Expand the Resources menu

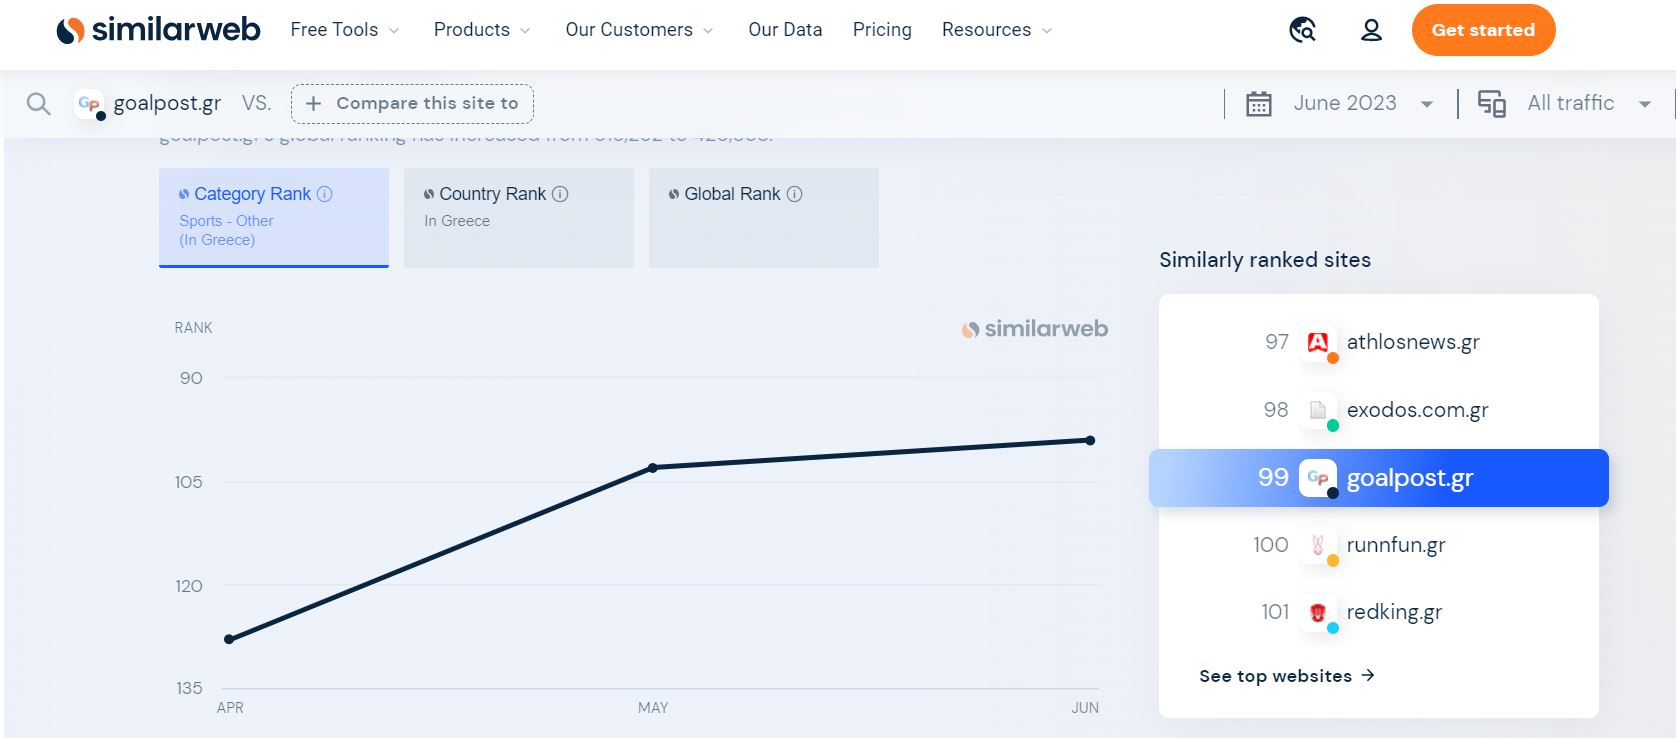click(997, 30)
